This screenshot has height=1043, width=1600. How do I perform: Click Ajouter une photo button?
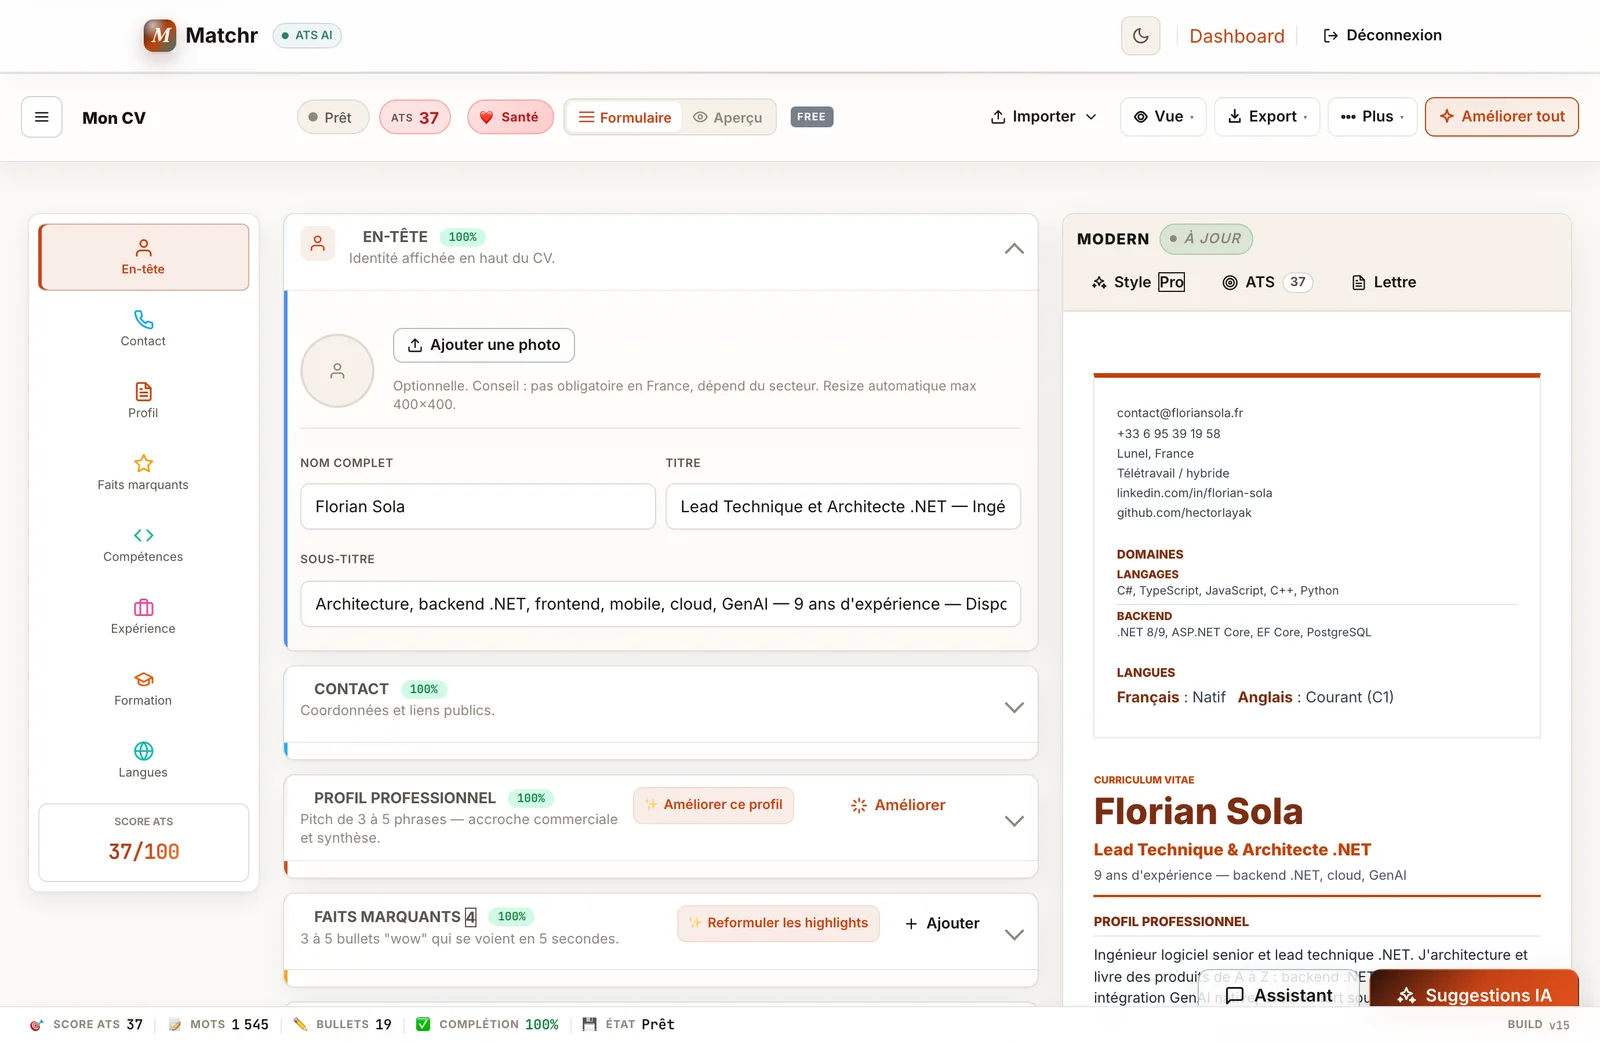tap(484, 345)
